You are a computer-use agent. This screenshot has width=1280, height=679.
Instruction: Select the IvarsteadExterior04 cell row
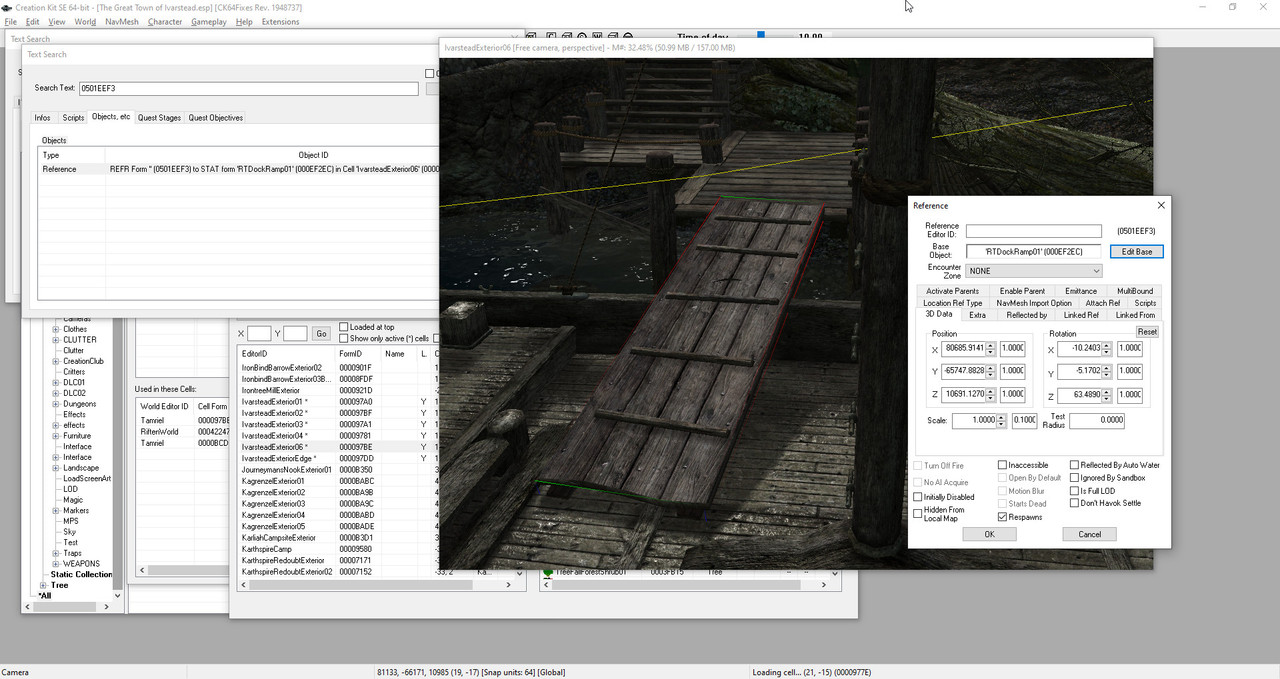pyautogui.click(x=273, y=436)
